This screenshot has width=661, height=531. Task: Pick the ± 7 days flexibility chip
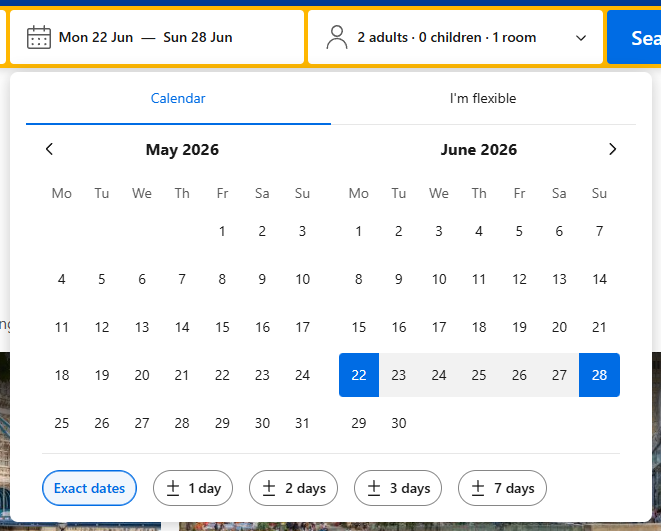point(502,488)
